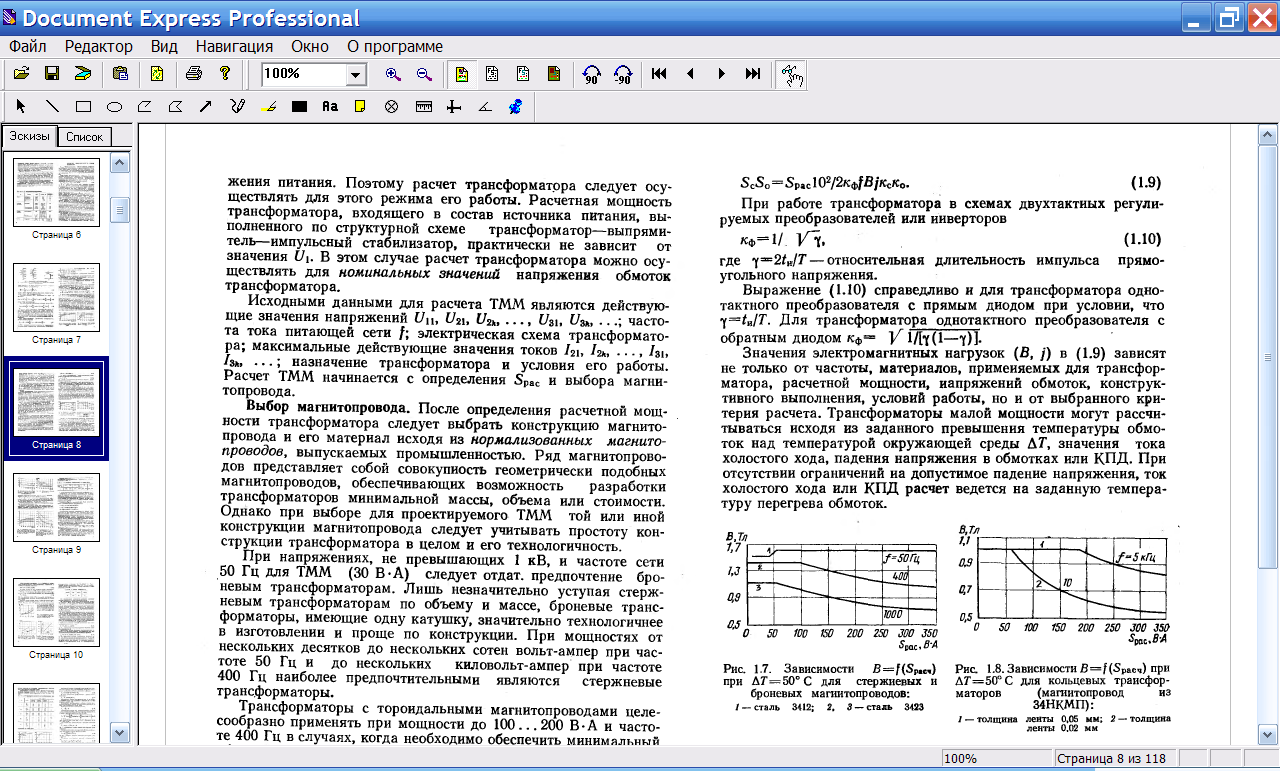Image resolution: width=1280 pixels, height=771 pixels.
Task: Switch to the Список tab
Action: [84, 137]
